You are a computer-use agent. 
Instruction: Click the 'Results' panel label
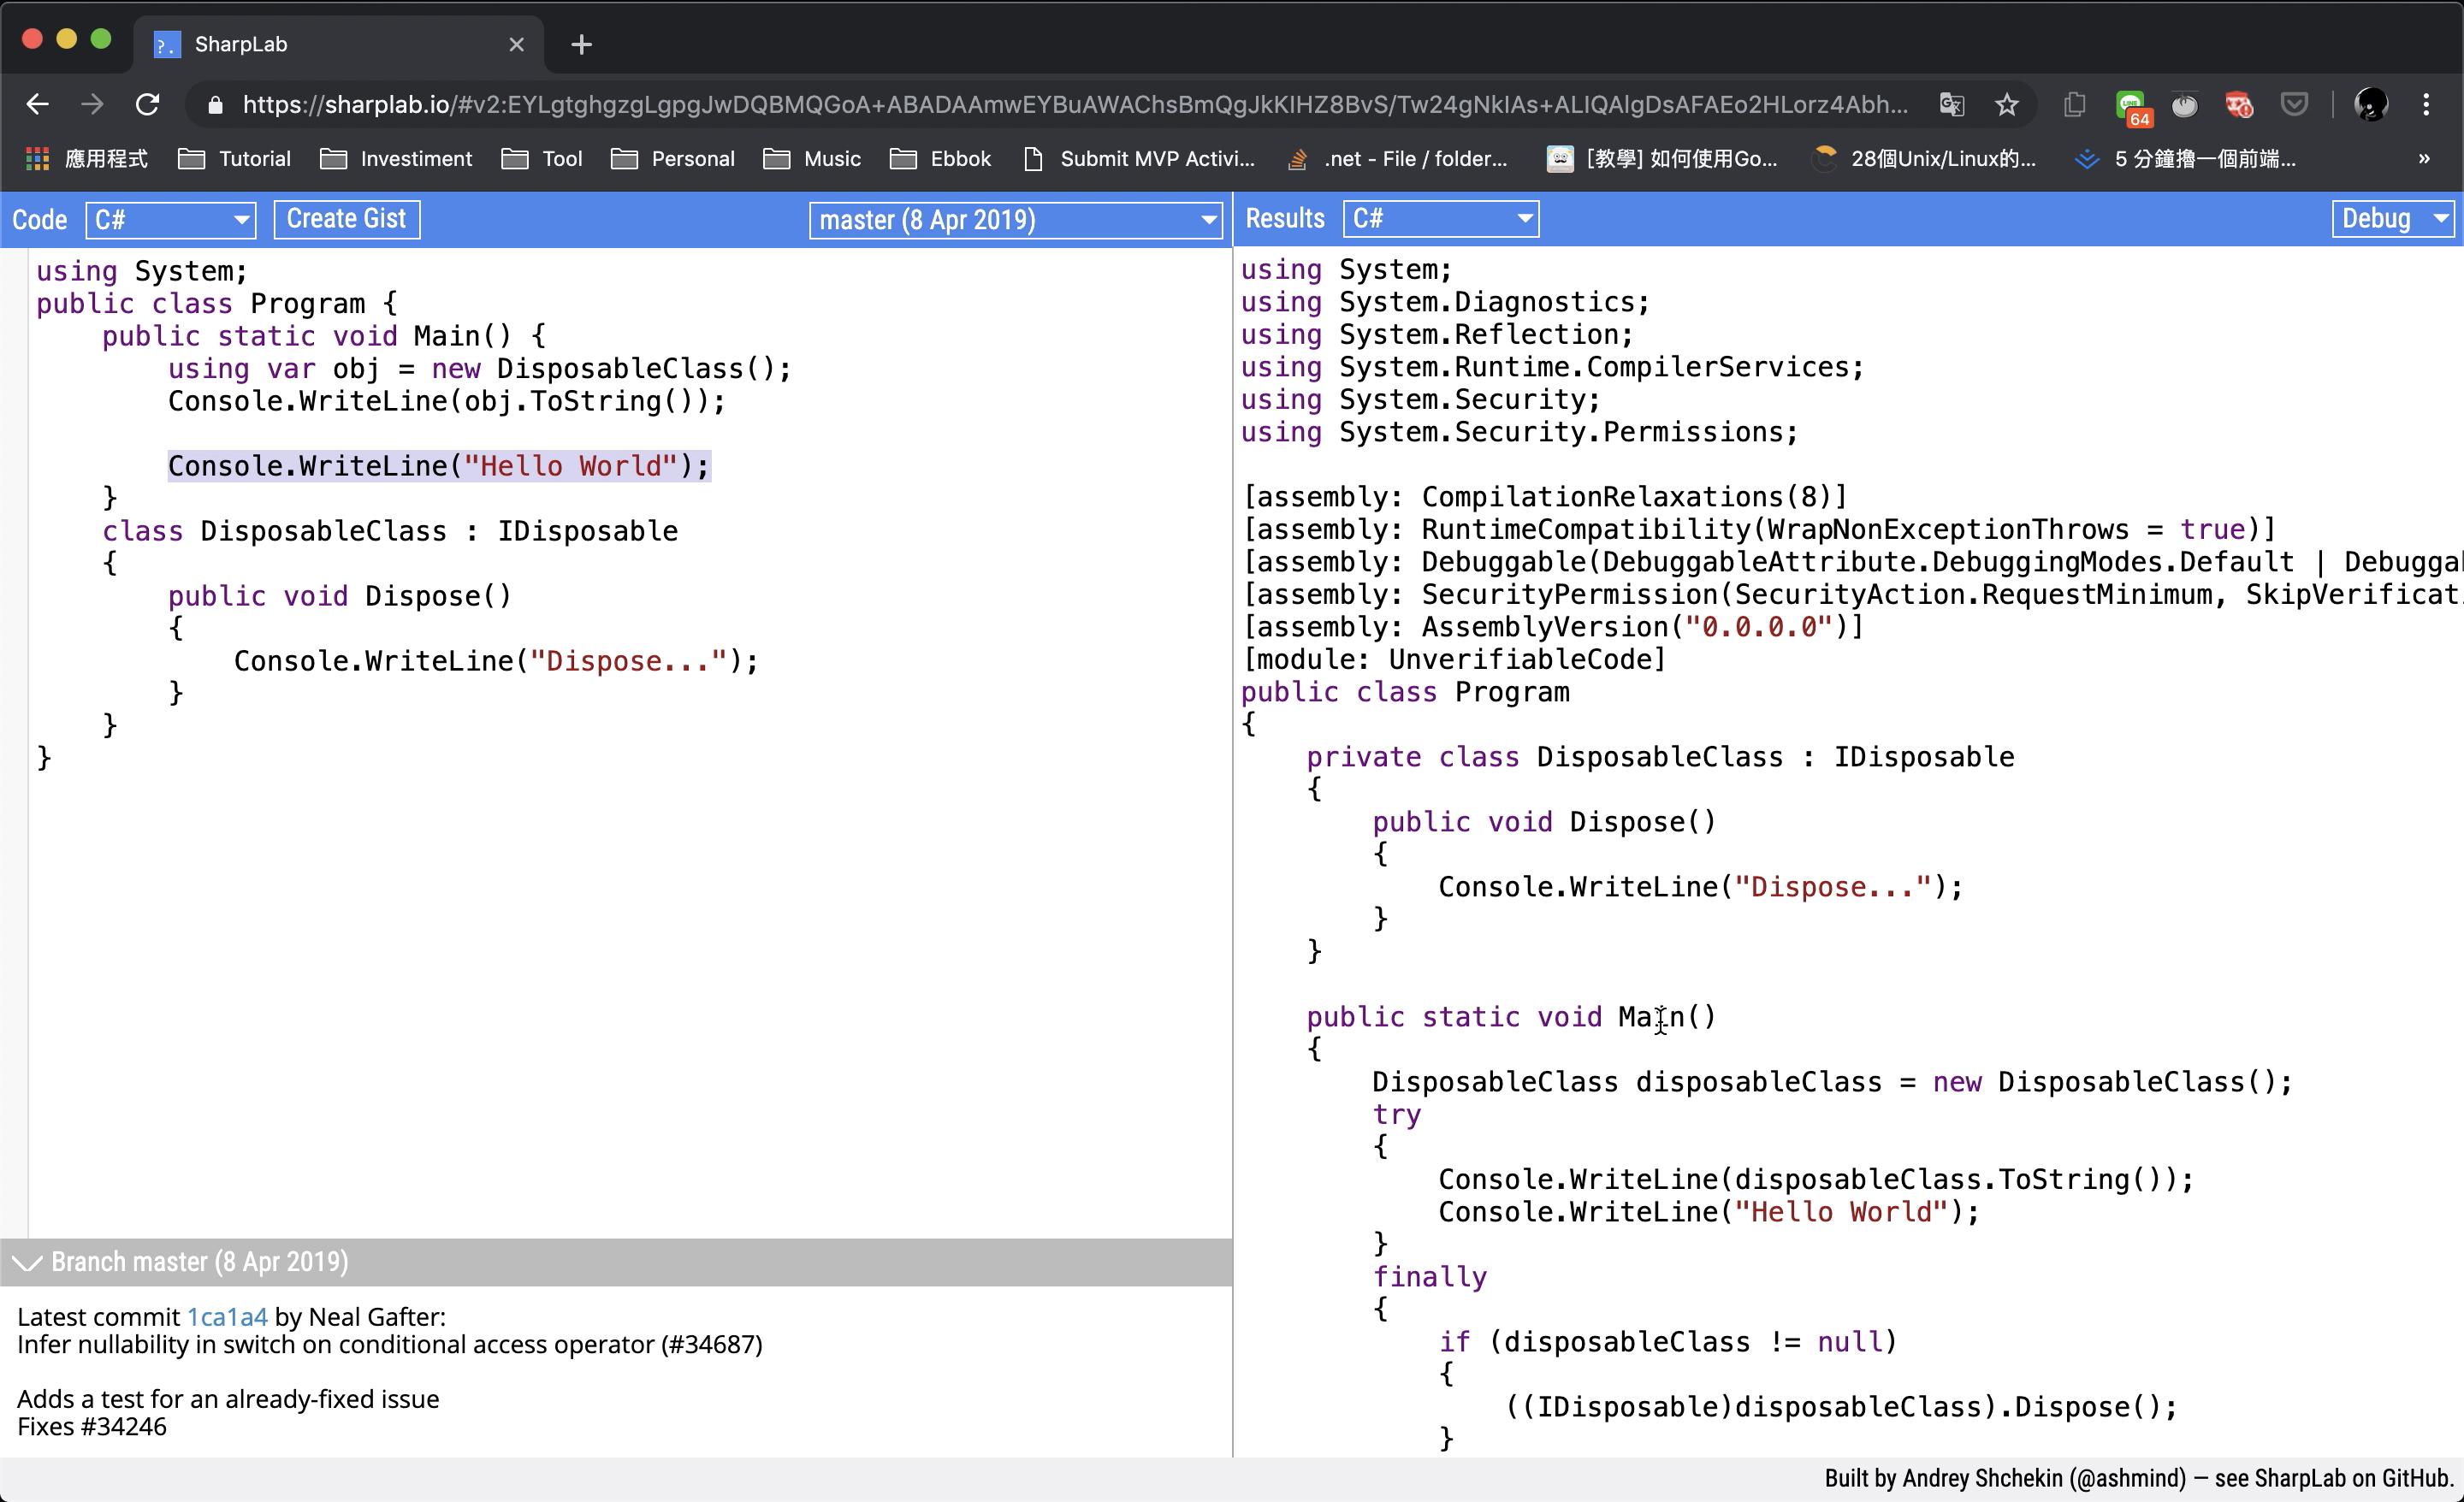[1284, 219]
